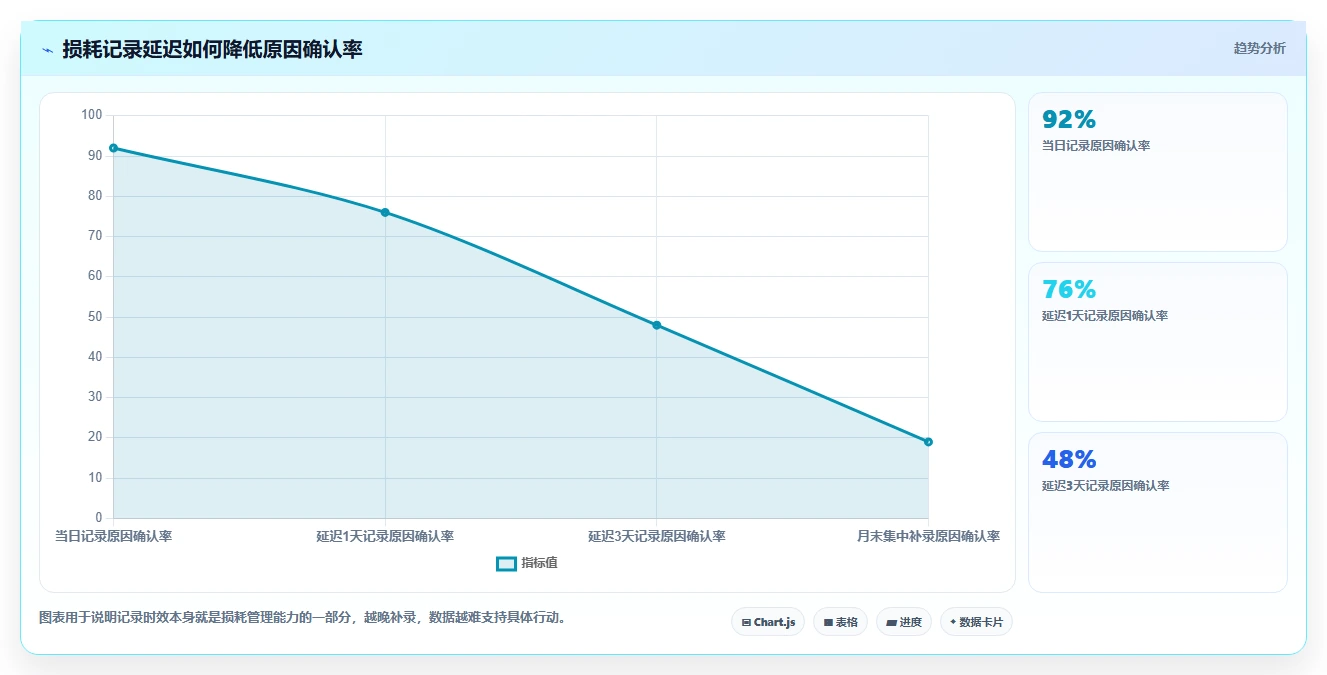Click x-axis label 延迟1天记录原因确认率
Viewport: 1327px width, 675px height.
coord(385,536)
